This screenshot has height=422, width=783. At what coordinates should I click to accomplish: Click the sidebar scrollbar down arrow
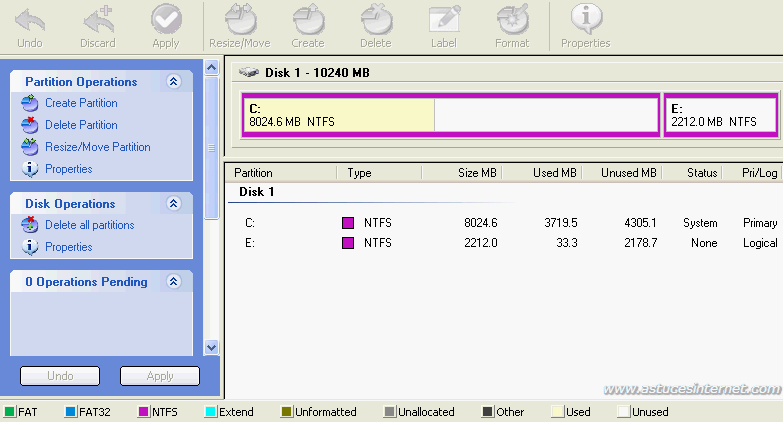[211, 347]
